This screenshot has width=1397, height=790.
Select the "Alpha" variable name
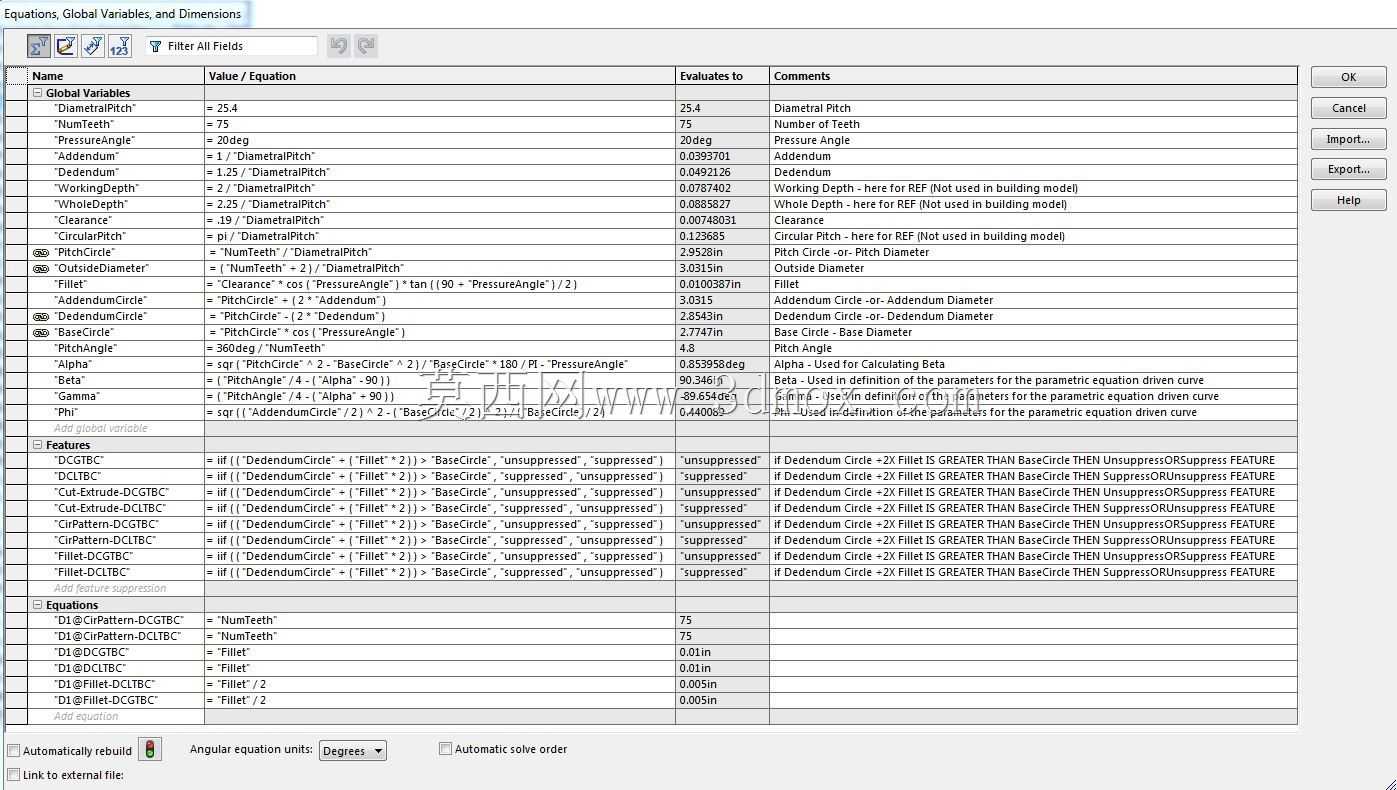(x=73, y=364)
